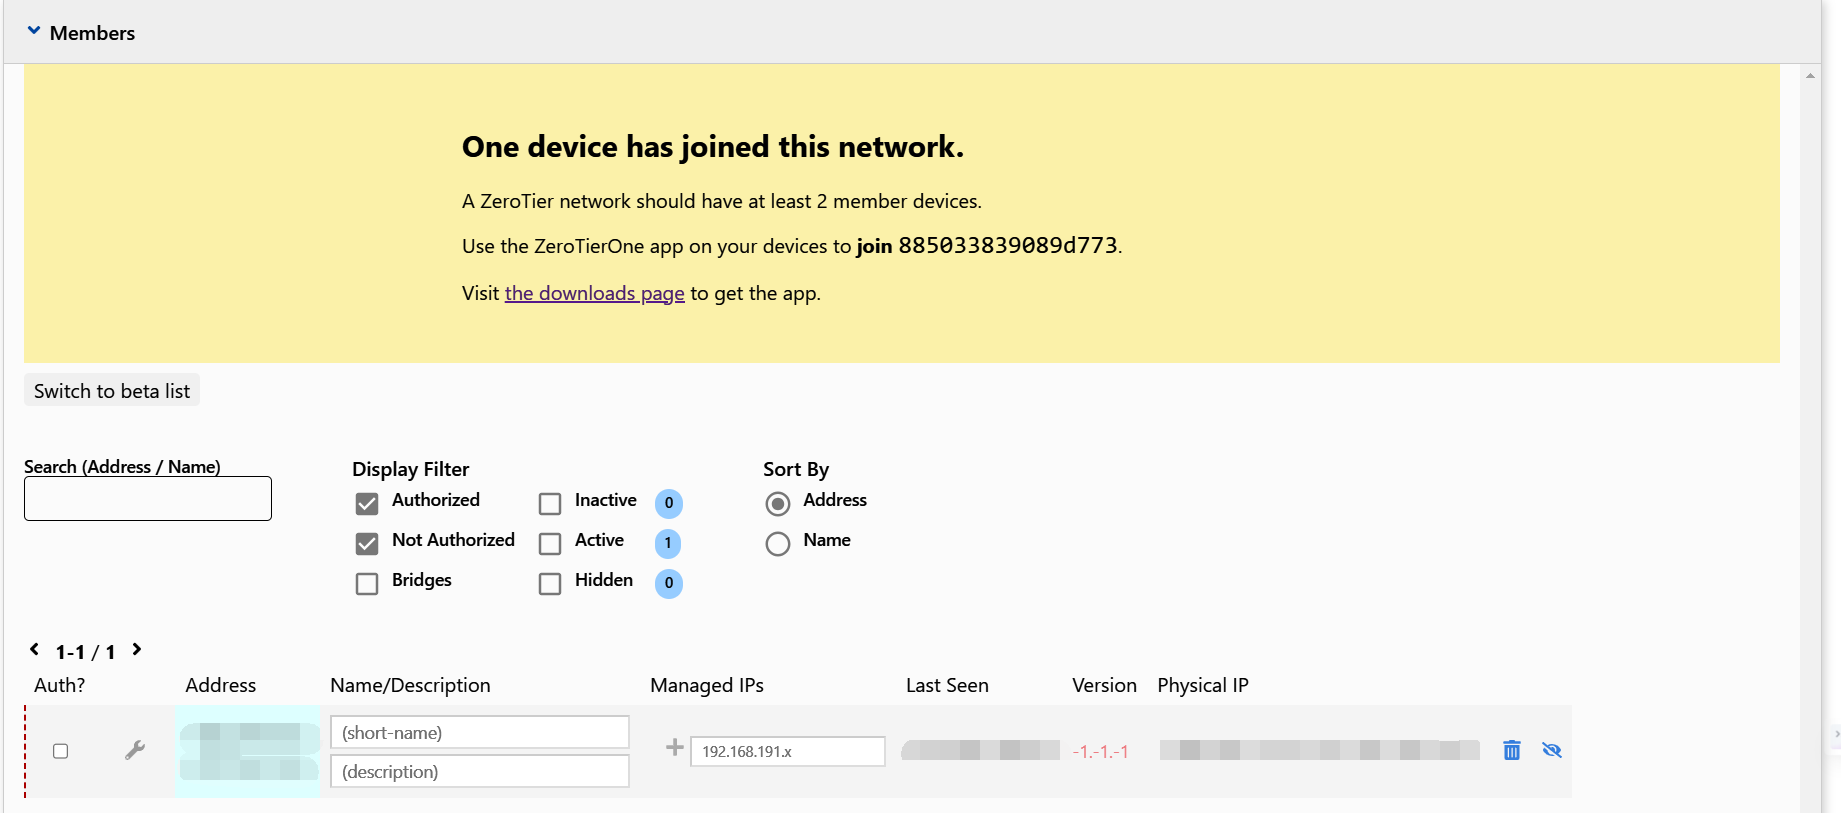Image resolution: width=1841 pixels, height=813 pixels.
Task: Click the Inactive count badge 0
Action: tap(669, 503)
